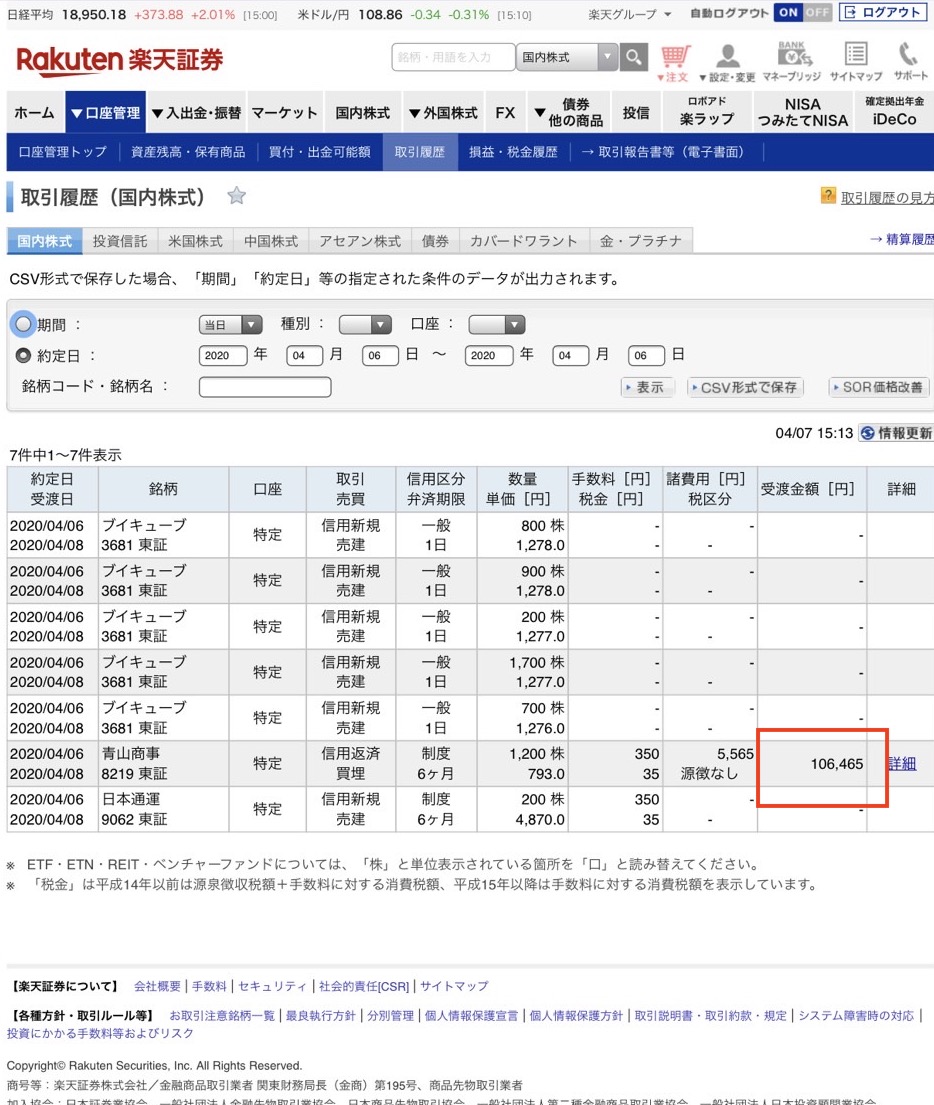
Task: Click the shopping cart 注文 icon
Action: pyautogui.click(x=674, y=57)
